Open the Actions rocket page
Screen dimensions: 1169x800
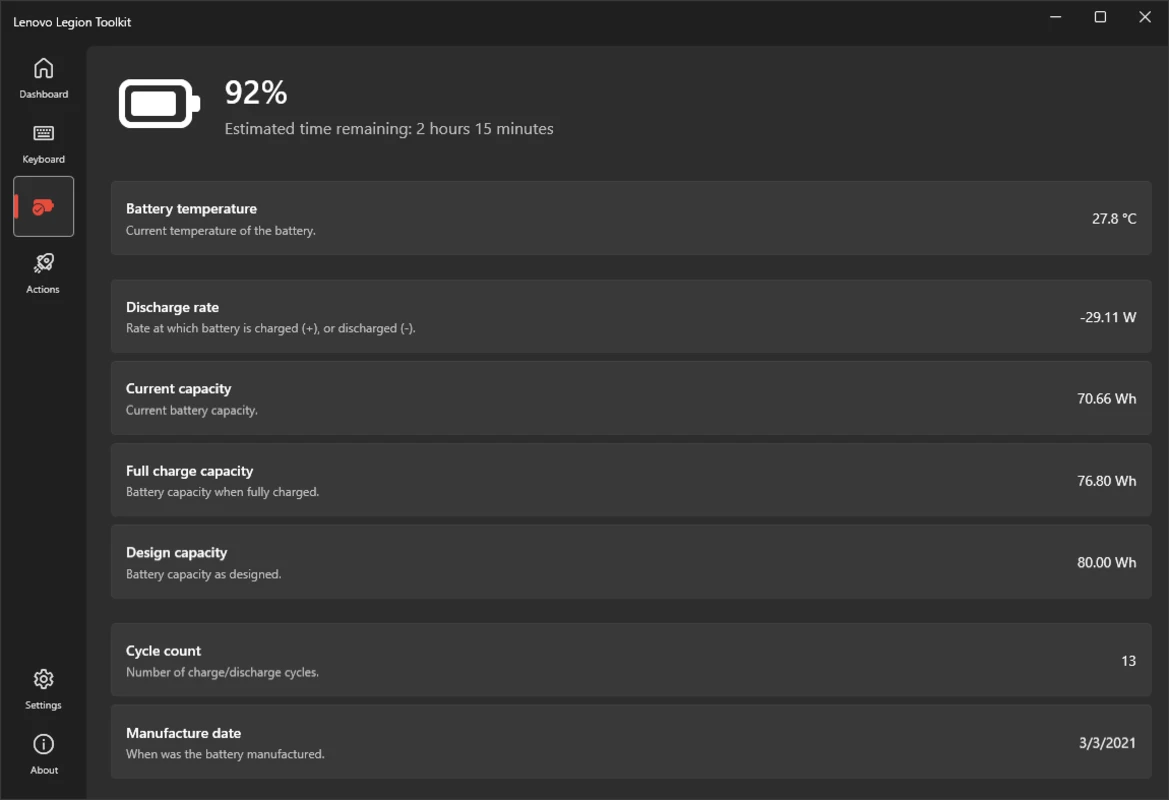tap(43, 273)
